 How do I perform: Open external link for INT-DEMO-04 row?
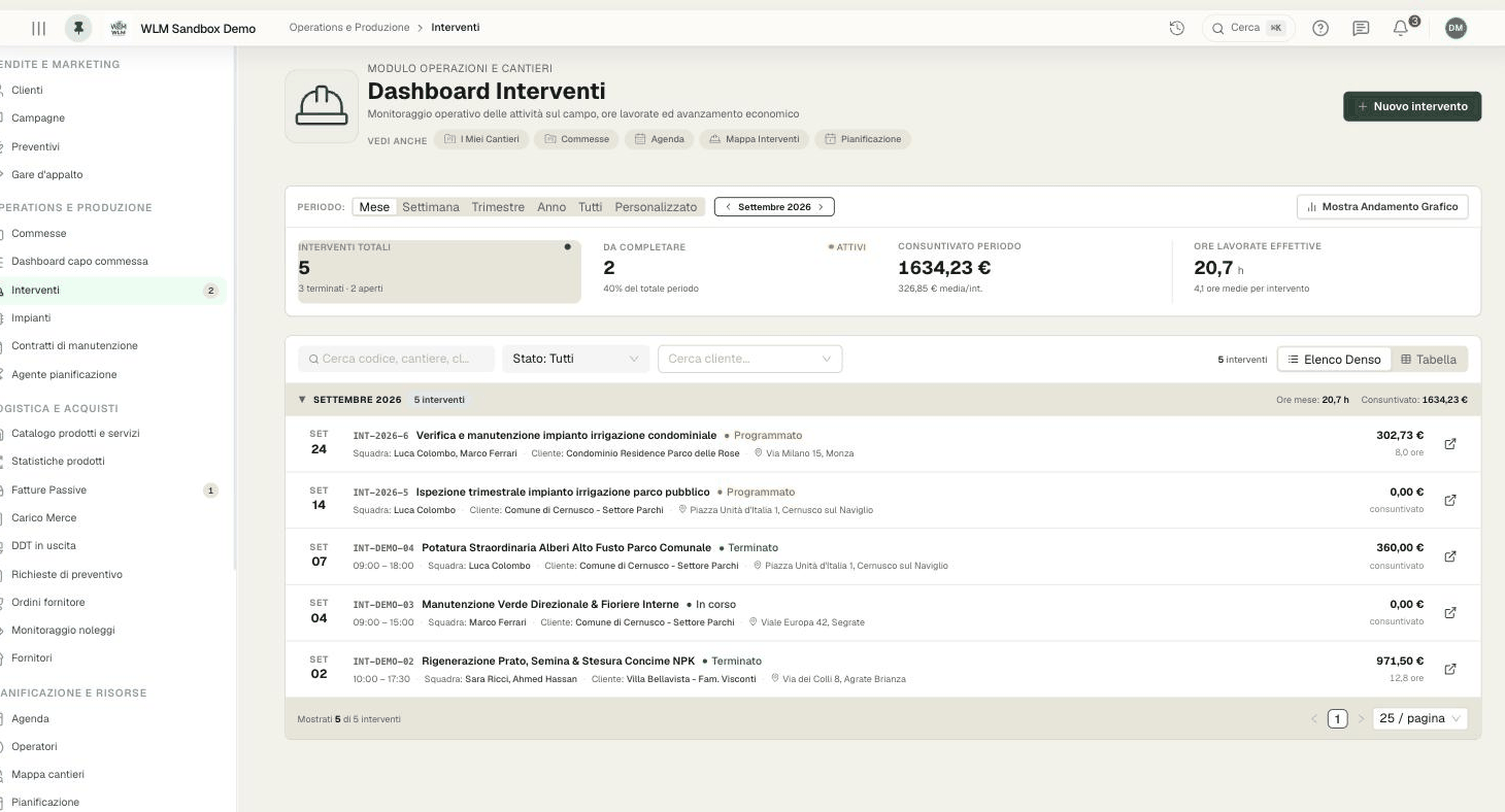tap(1450, 556)
